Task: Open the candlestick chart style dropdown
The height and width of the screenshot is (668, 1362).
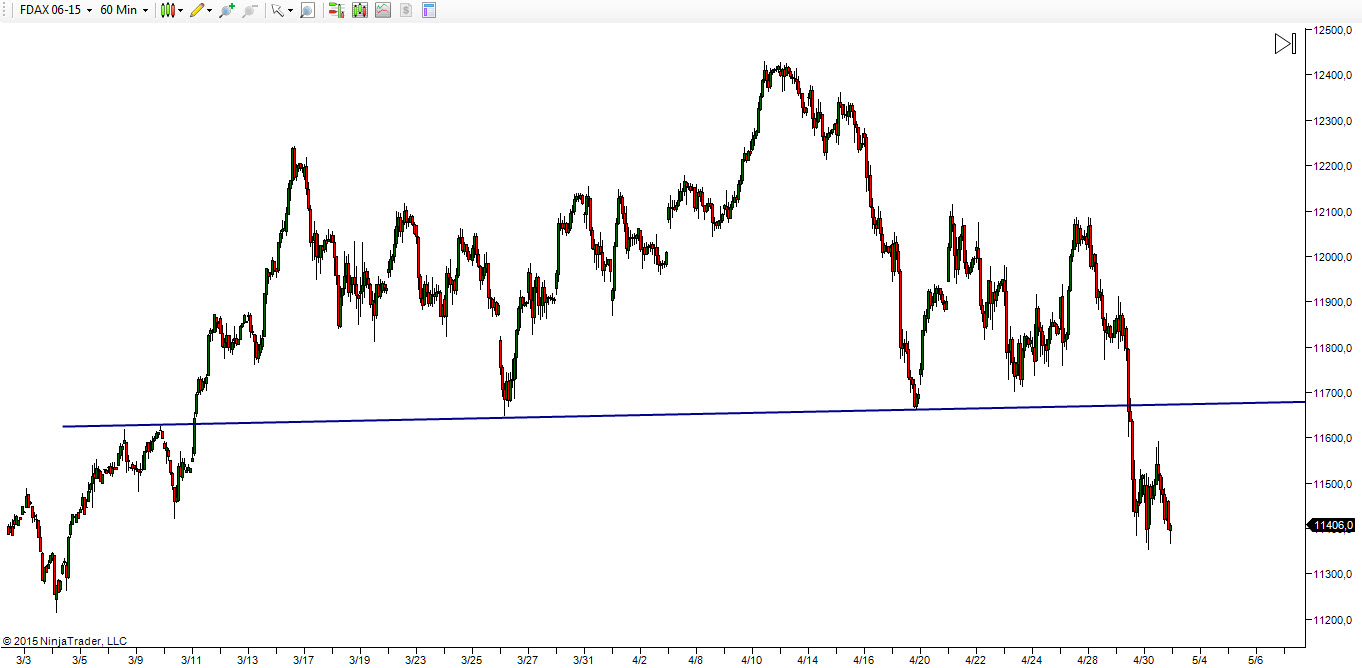Action: pos(171,10)
